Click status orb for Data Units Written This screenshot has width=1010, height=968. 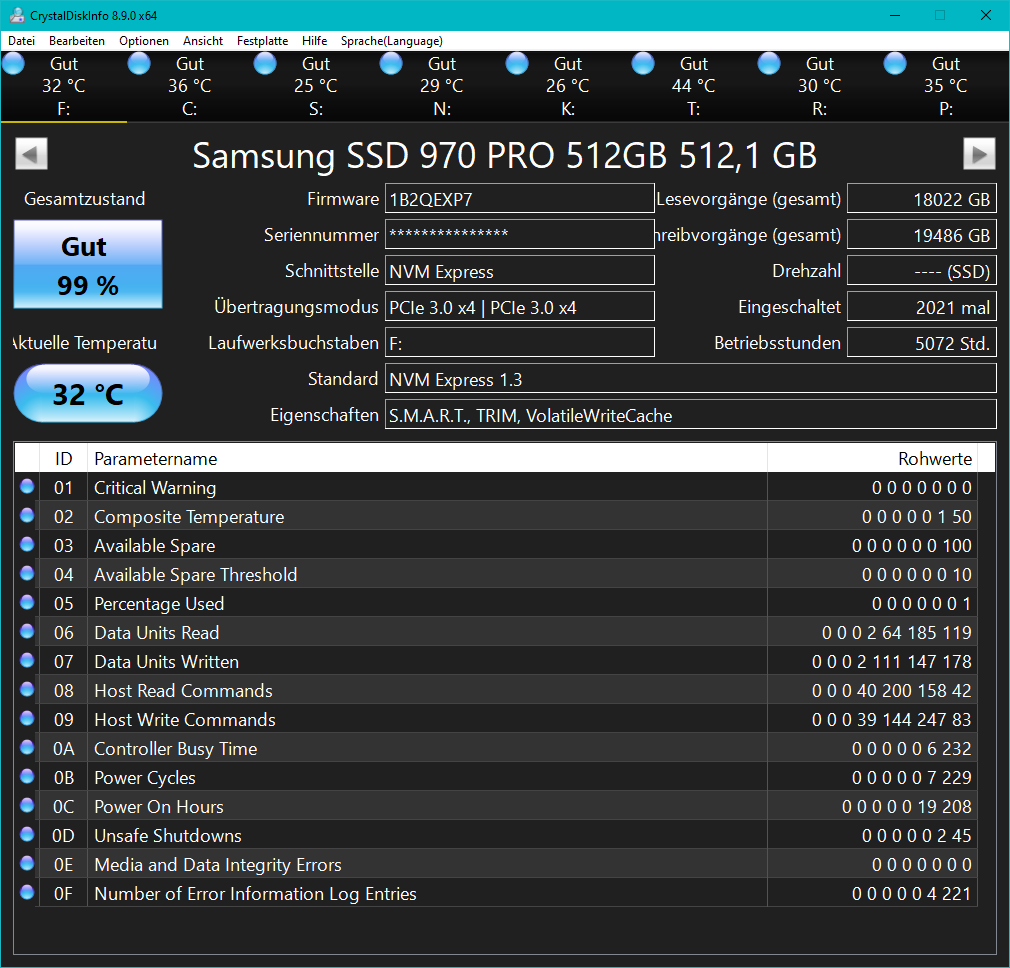coord(27,660)
